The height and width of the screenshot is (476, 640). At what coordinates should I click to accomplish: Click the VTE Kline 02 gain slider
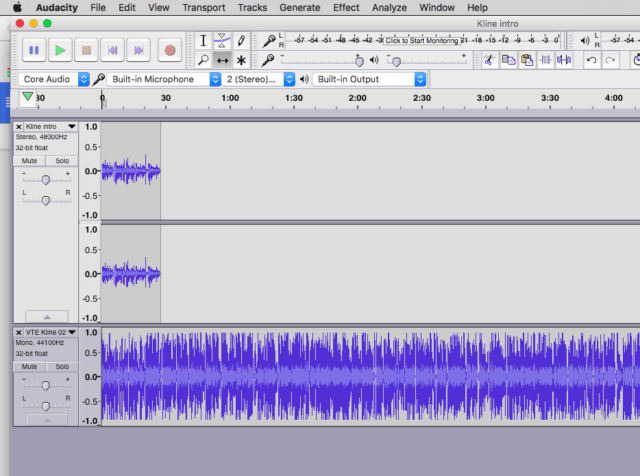click(46, 385)
